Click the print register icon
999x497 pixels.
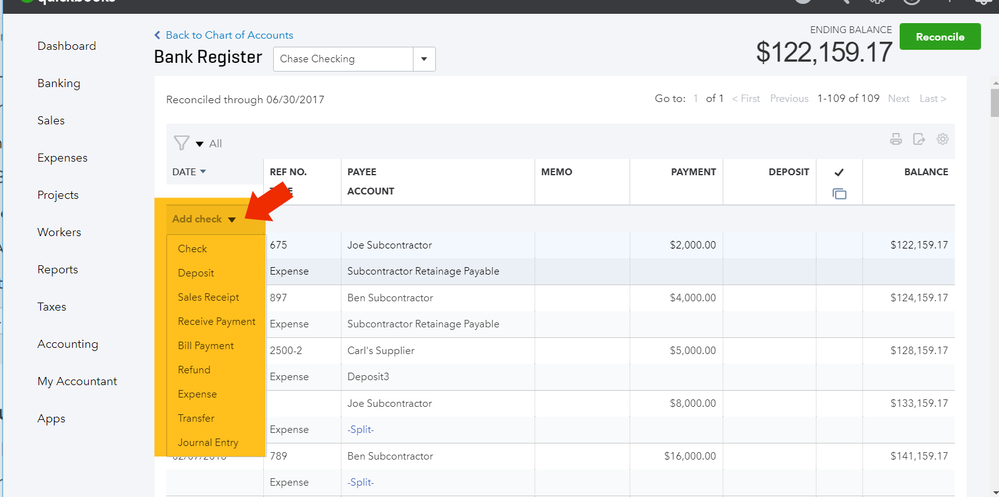[896, 139]
